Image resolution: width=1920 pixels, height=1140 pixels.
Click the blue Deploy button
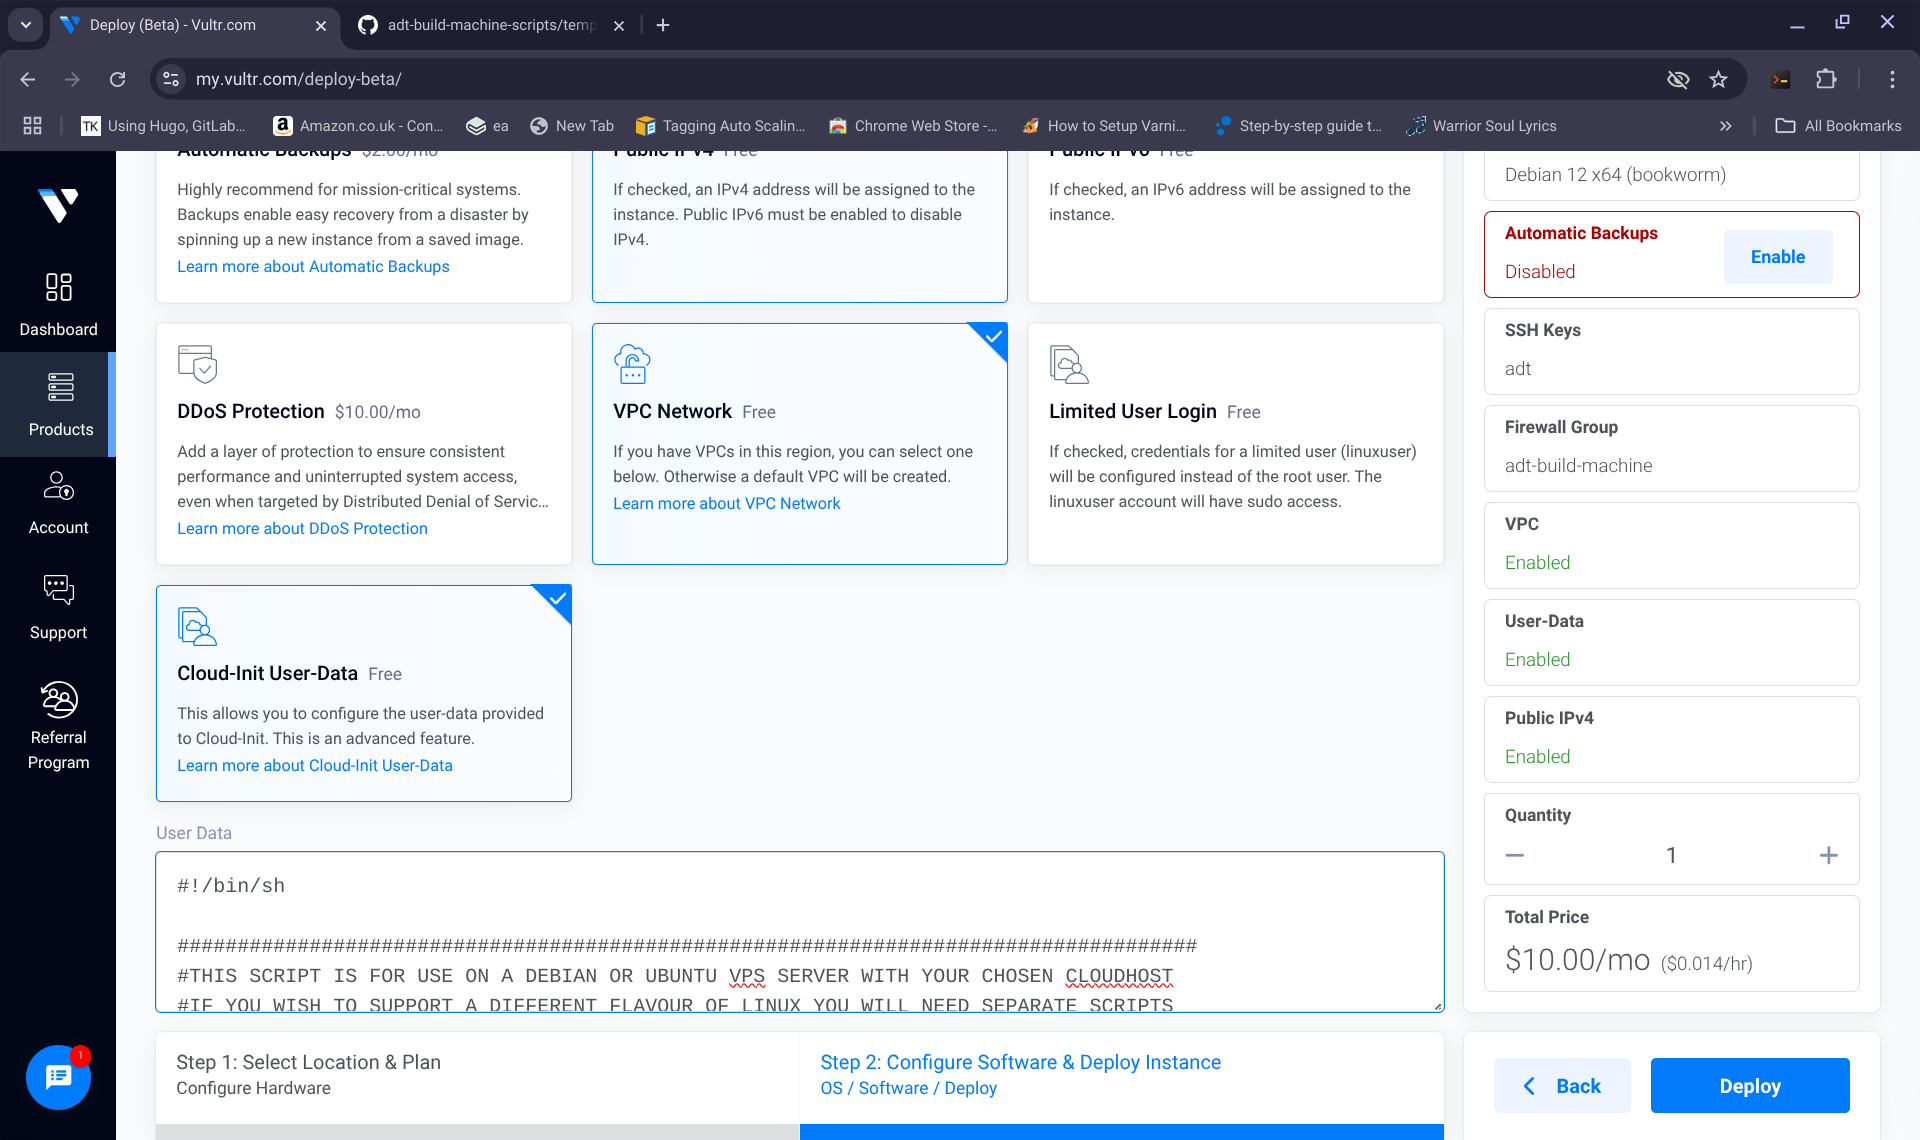click(x=1749, y=1086)
